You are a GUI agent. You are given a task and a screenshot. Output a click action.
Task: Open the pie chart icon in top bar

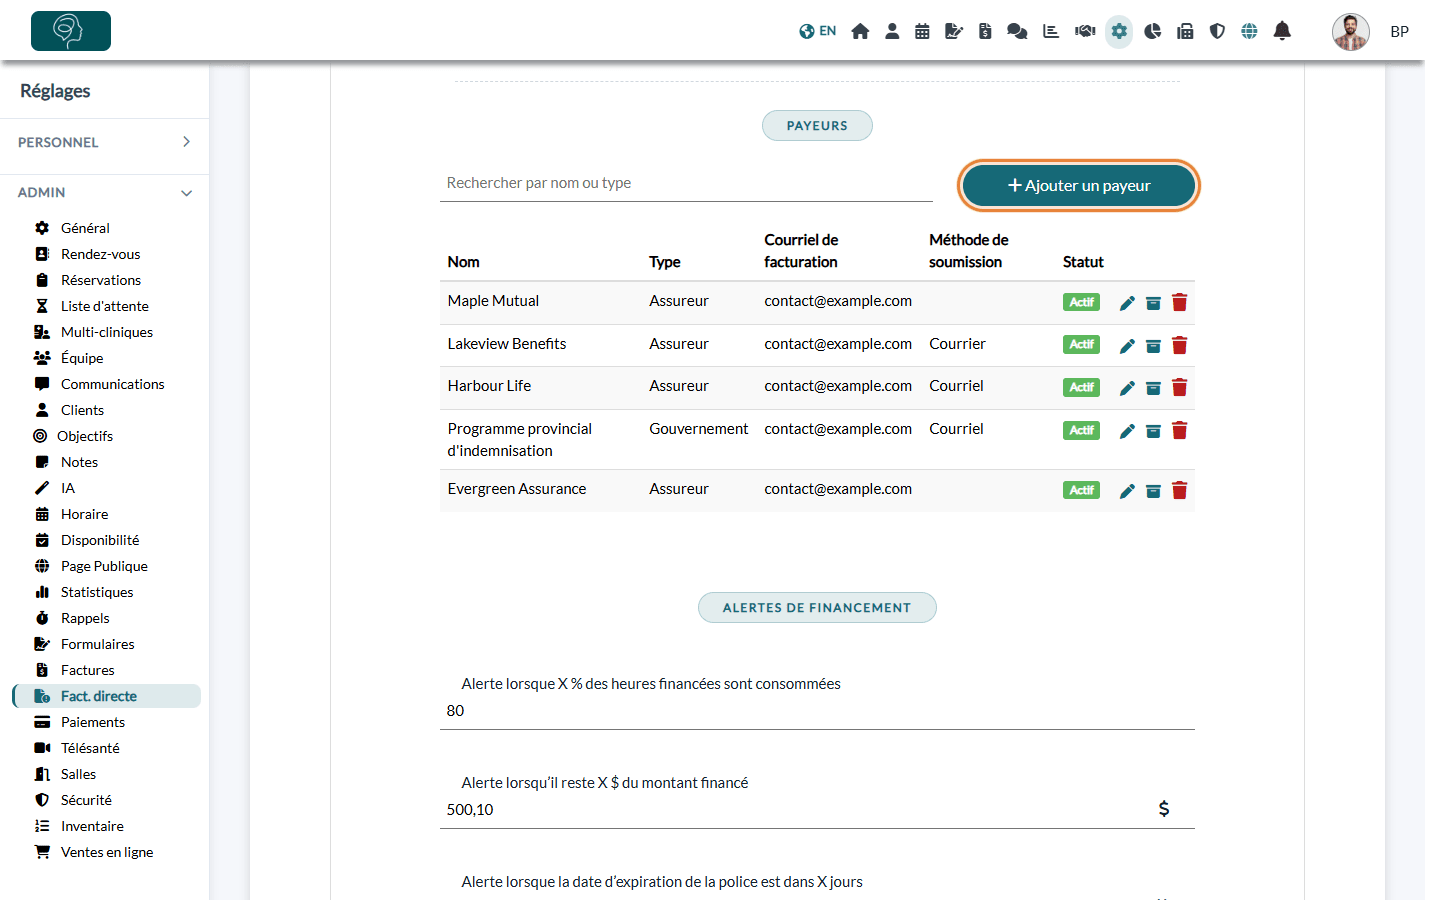coord(1152,31)
